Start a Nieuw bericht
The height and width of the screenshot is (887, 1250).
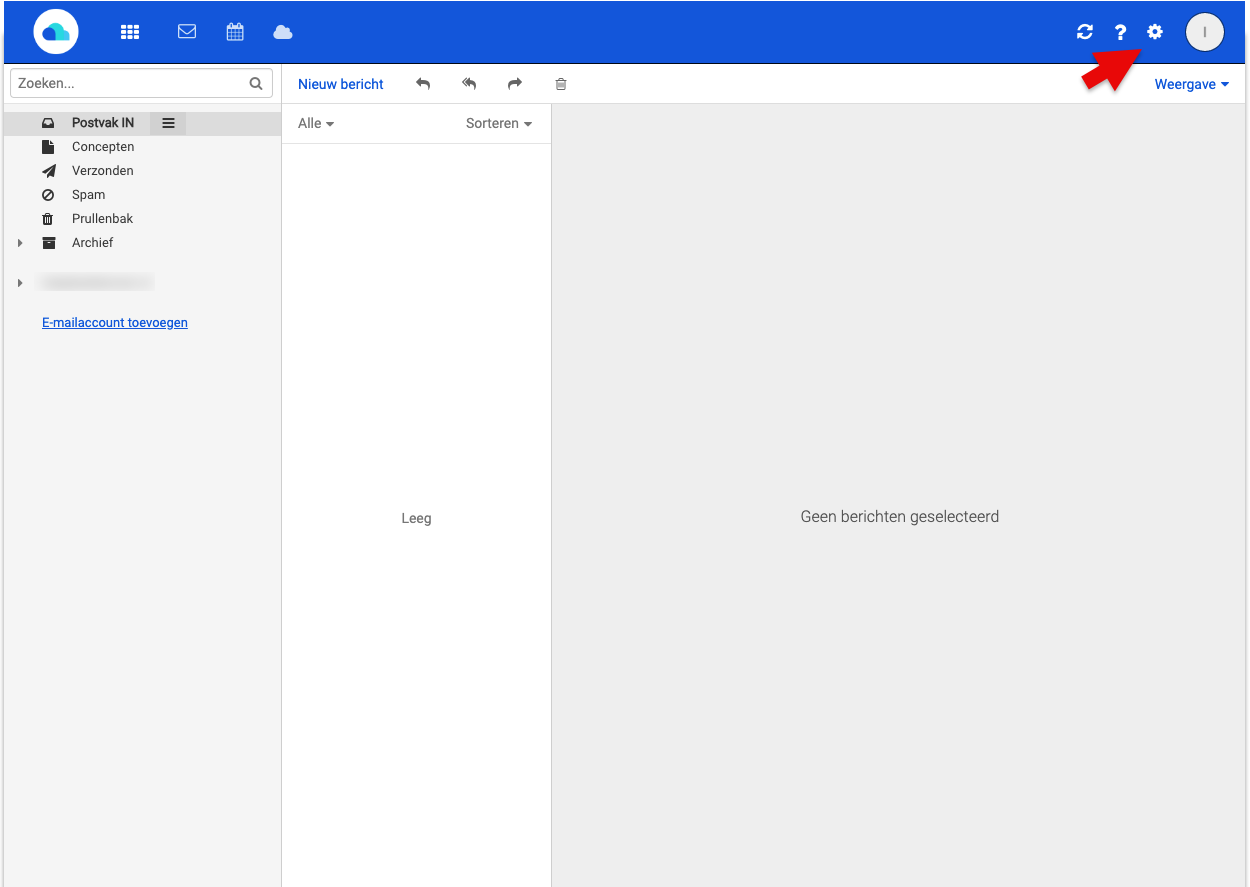(340, 84)
